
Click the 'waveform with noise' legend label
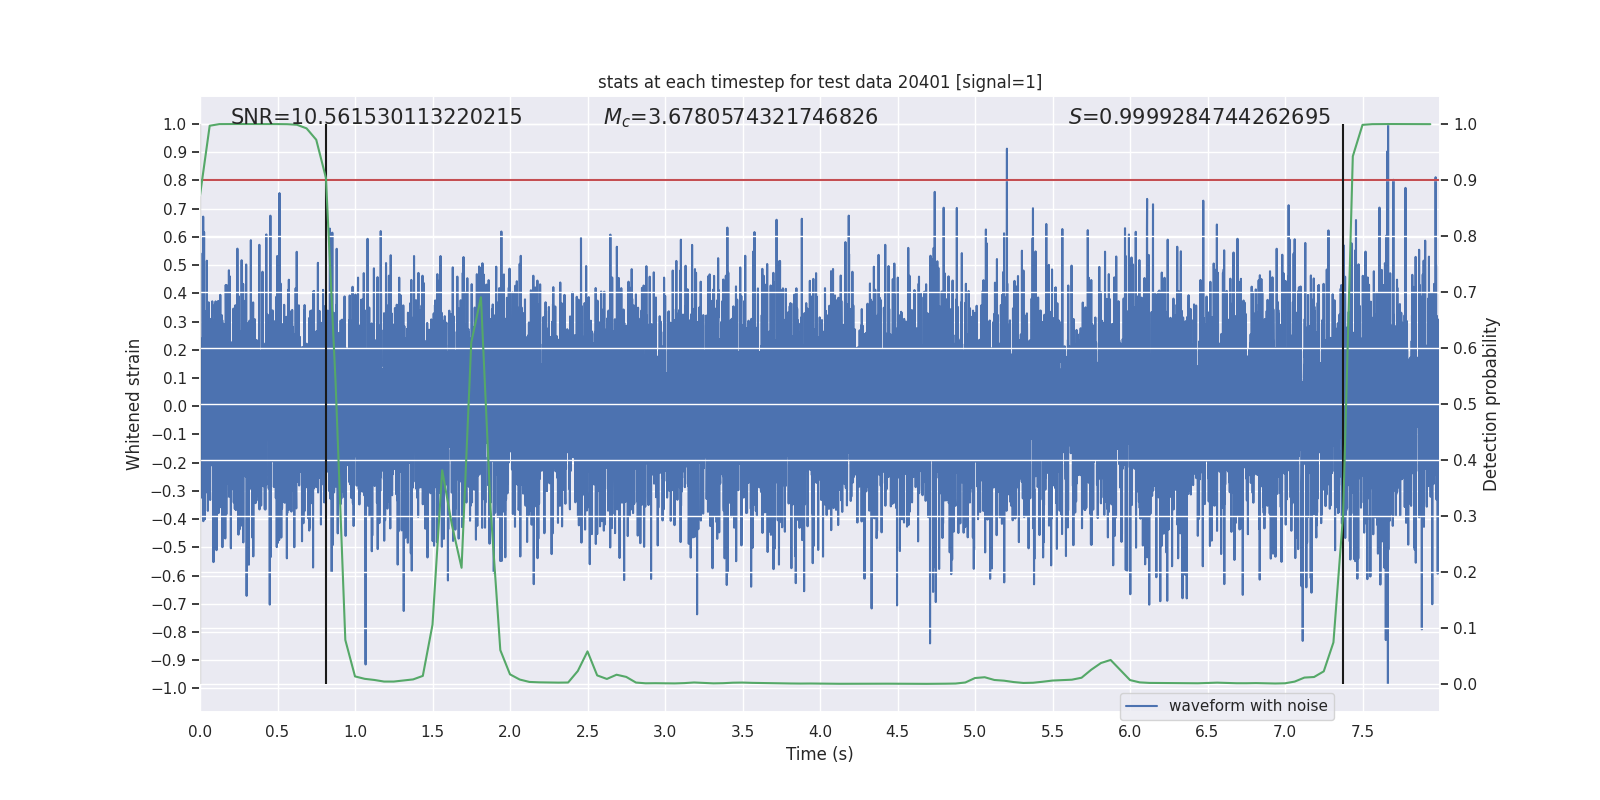pyautogui.click(x=1247, y=706)
